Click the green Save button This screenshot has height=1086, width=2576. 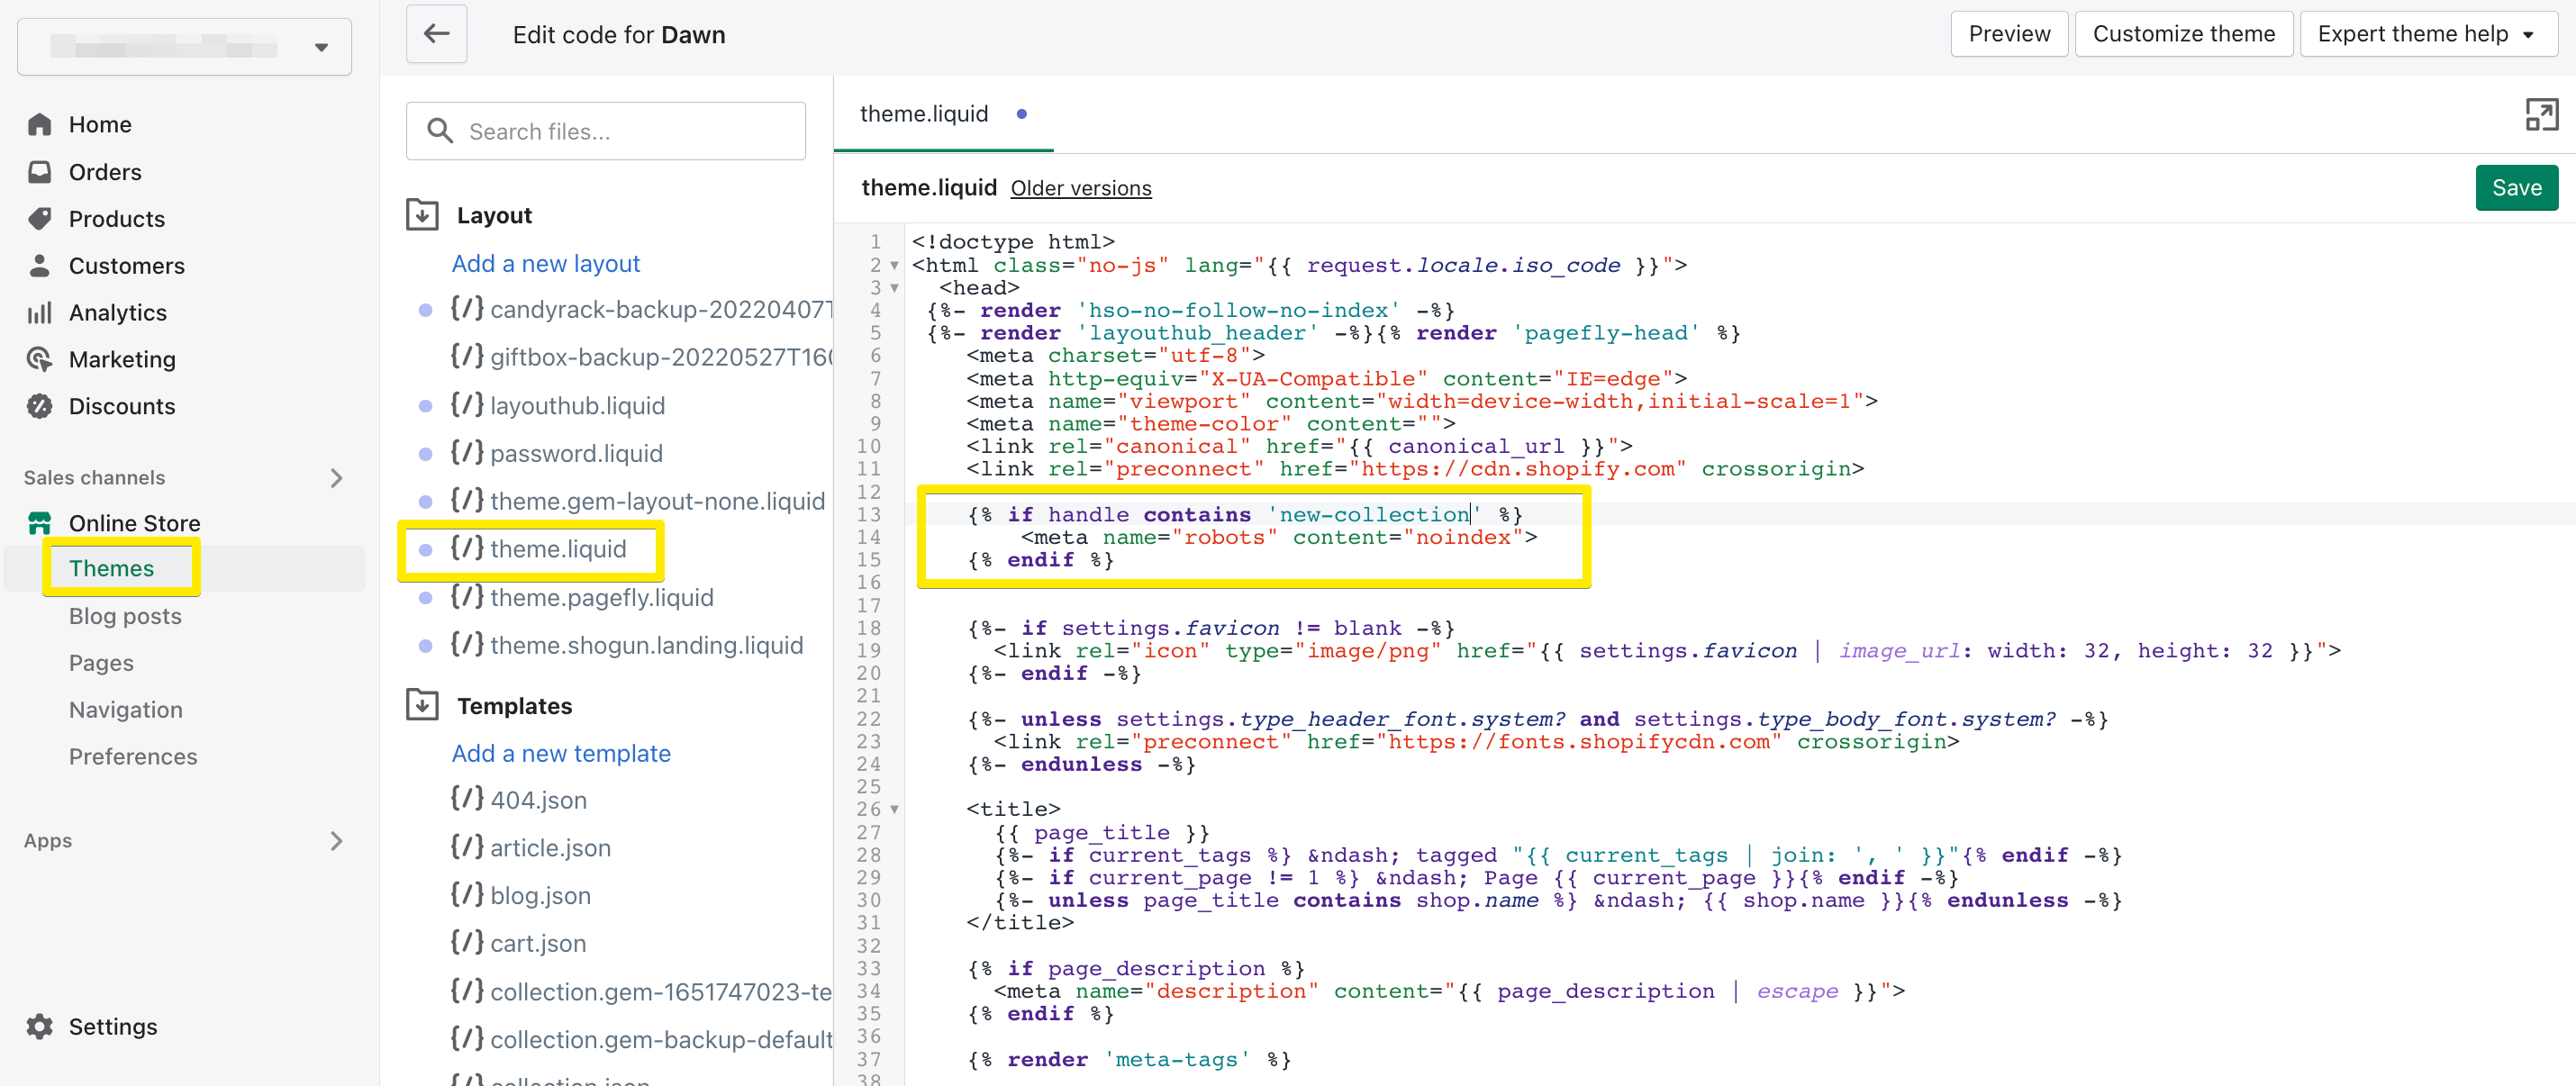tap(2515, 188)
